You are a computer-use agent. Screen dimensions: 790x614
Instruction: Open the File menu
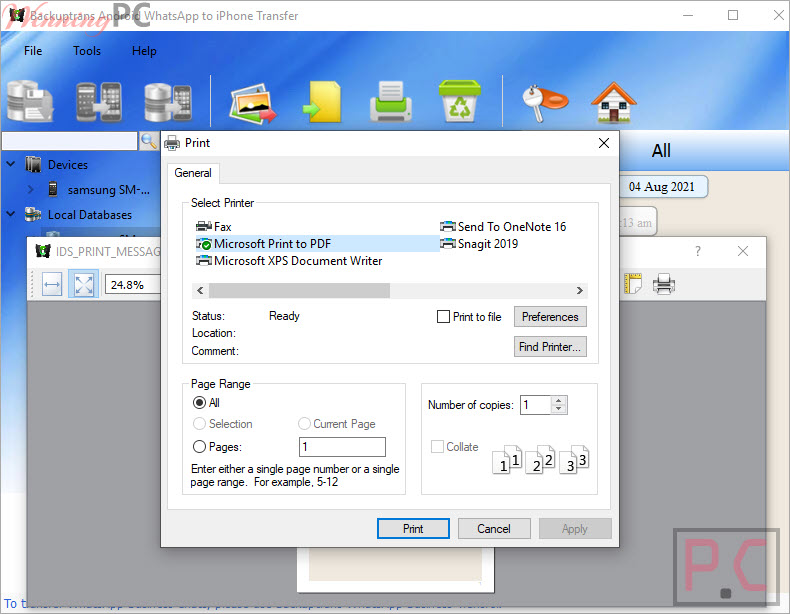(x=33, y=51)
